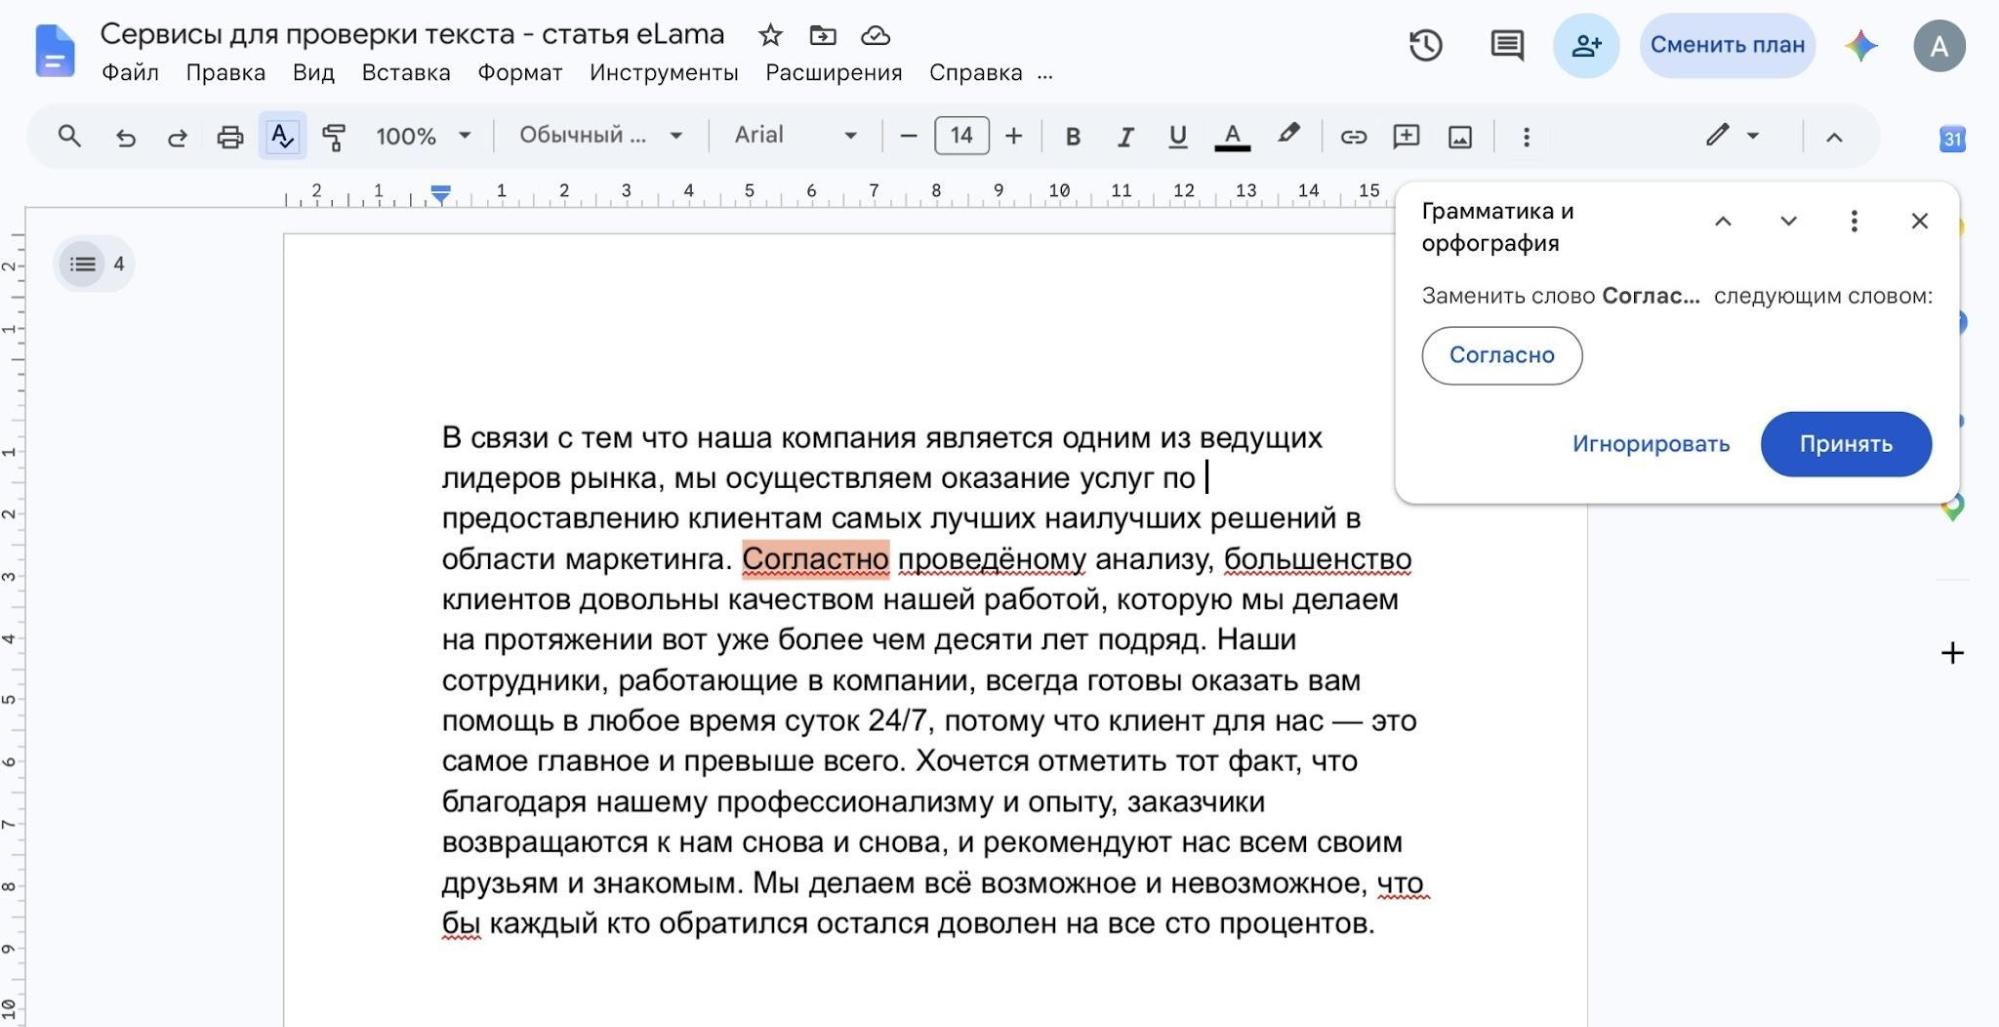Click the misspelled word проведёному
Image resolution: width=1999 pixels, height=1027 pixels.
(x=992, y=559)
